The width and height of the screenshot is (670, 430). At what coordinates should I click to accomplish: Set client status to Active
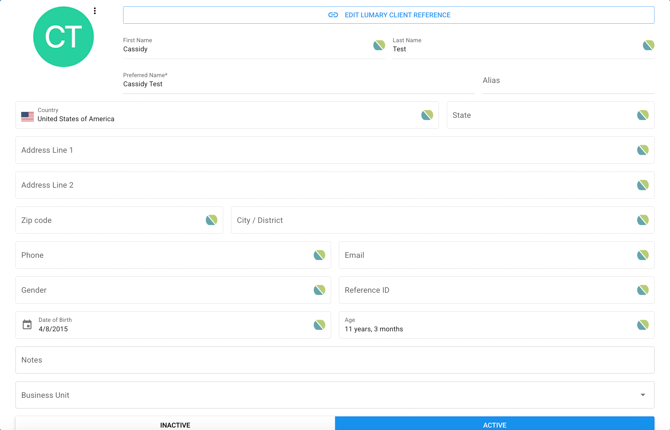pos(495,423)
